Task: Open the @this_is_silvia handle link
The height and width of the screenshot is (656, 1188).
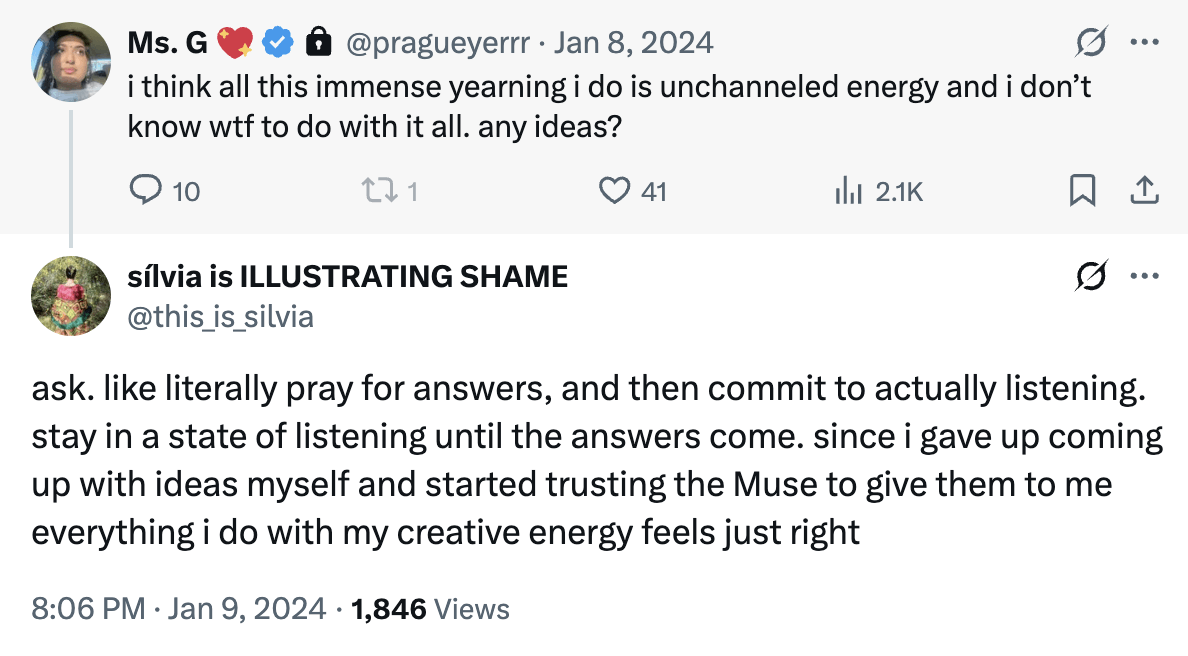Action: (221, 317)
